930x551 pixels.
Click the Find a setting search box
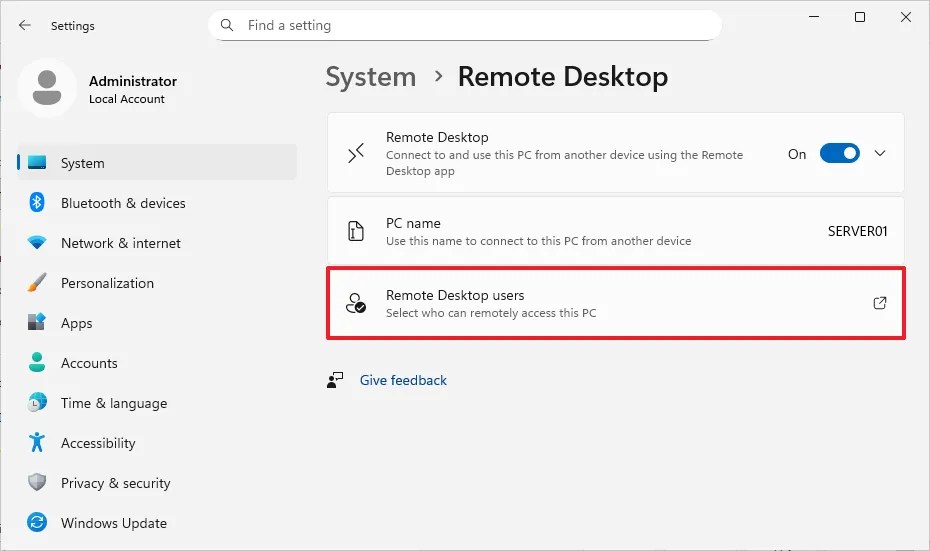(x=465, y=25)
